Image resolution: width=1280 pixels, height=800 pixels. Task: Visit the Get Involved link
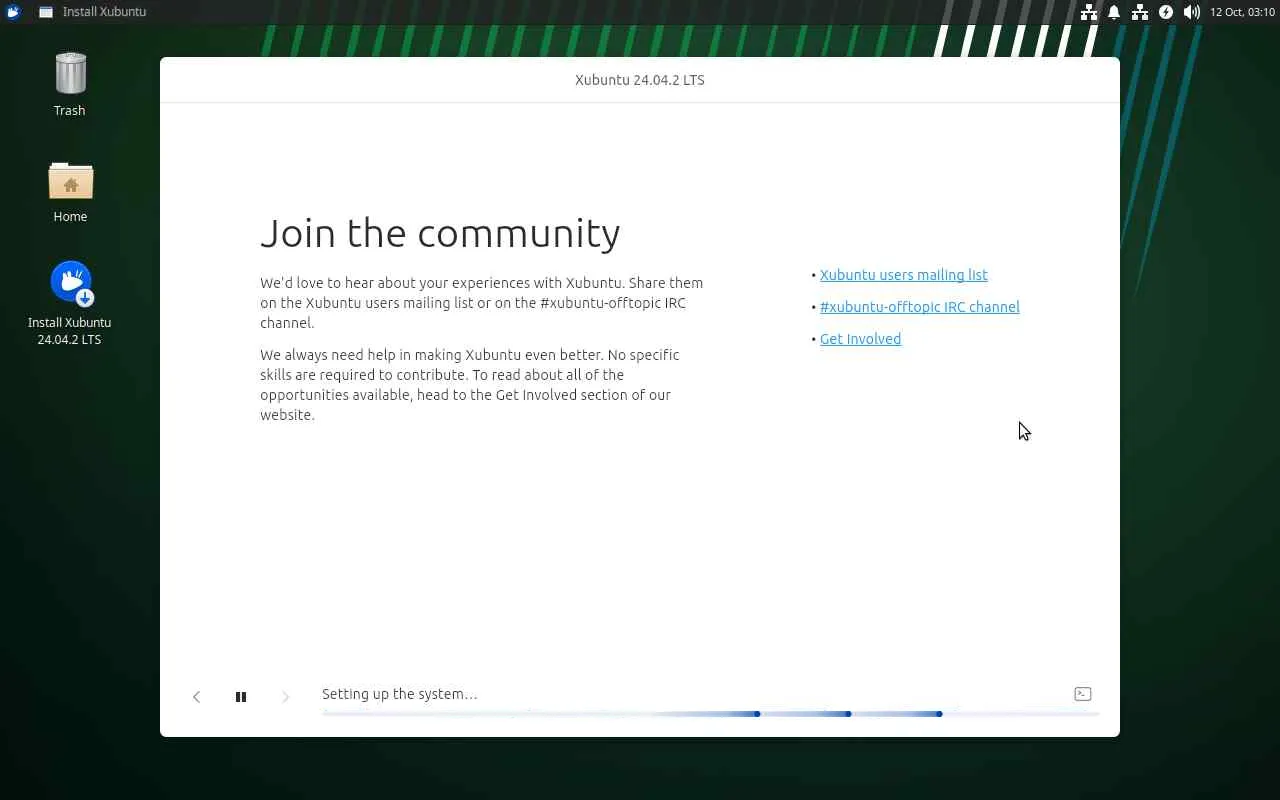[861, 339]
